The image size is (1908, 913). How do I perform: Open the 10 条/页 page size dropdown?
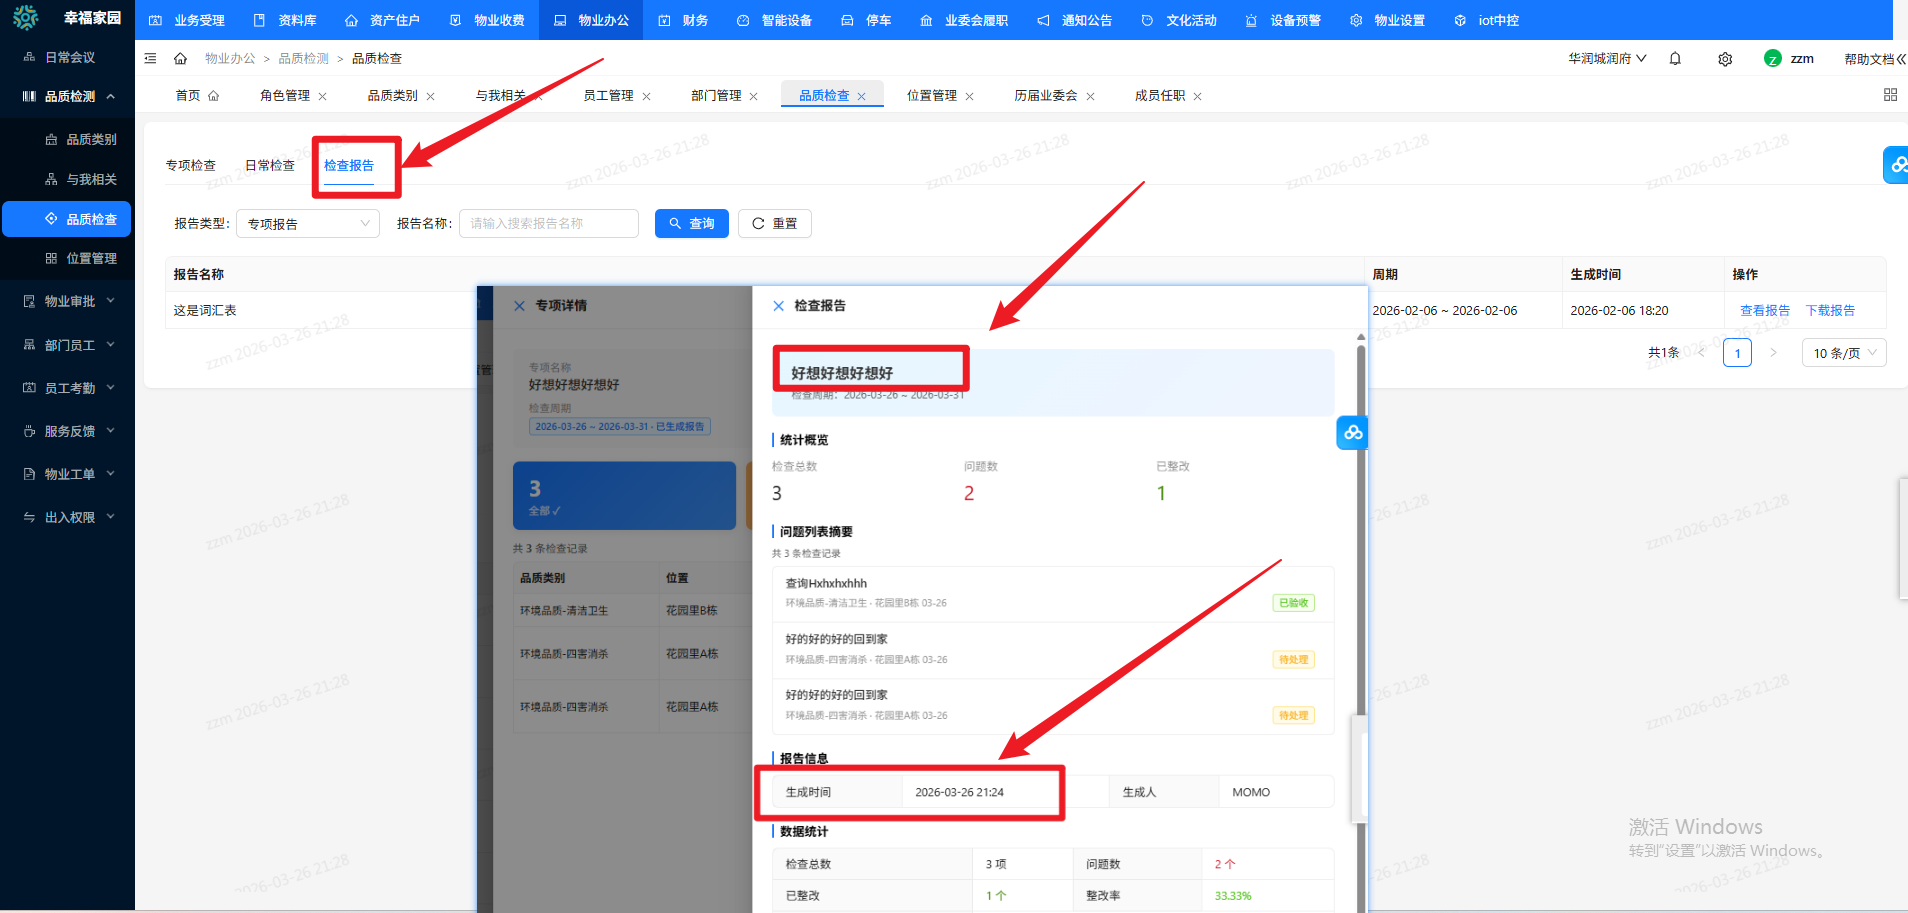tap(1843, 353)
